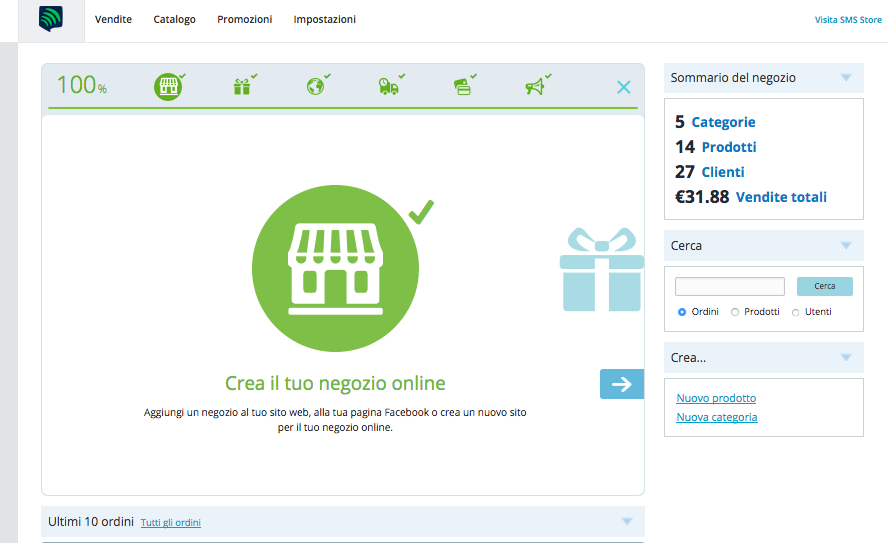Open the Impostazioni menu
This screenshot has height=543, width=888.
coord(325,19)
